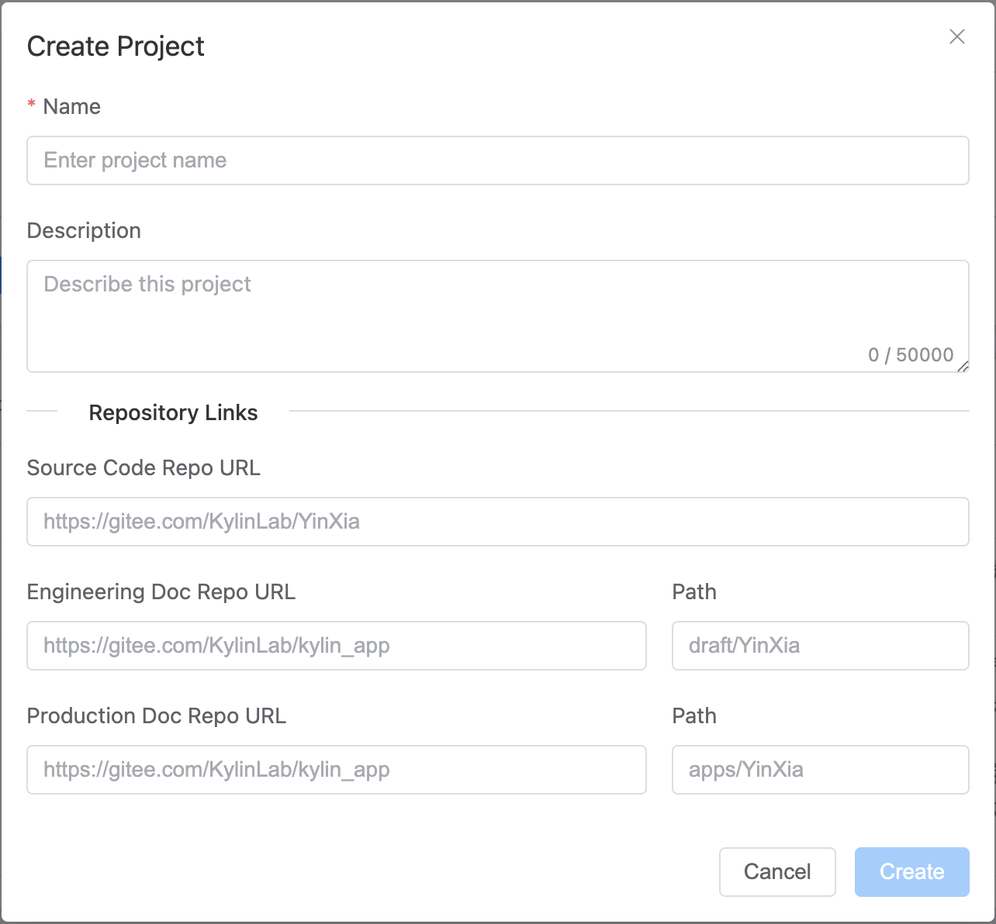Click the draft/YinXia Path field
The height and width of the screenshot is (924, 996).
[820, 645]
